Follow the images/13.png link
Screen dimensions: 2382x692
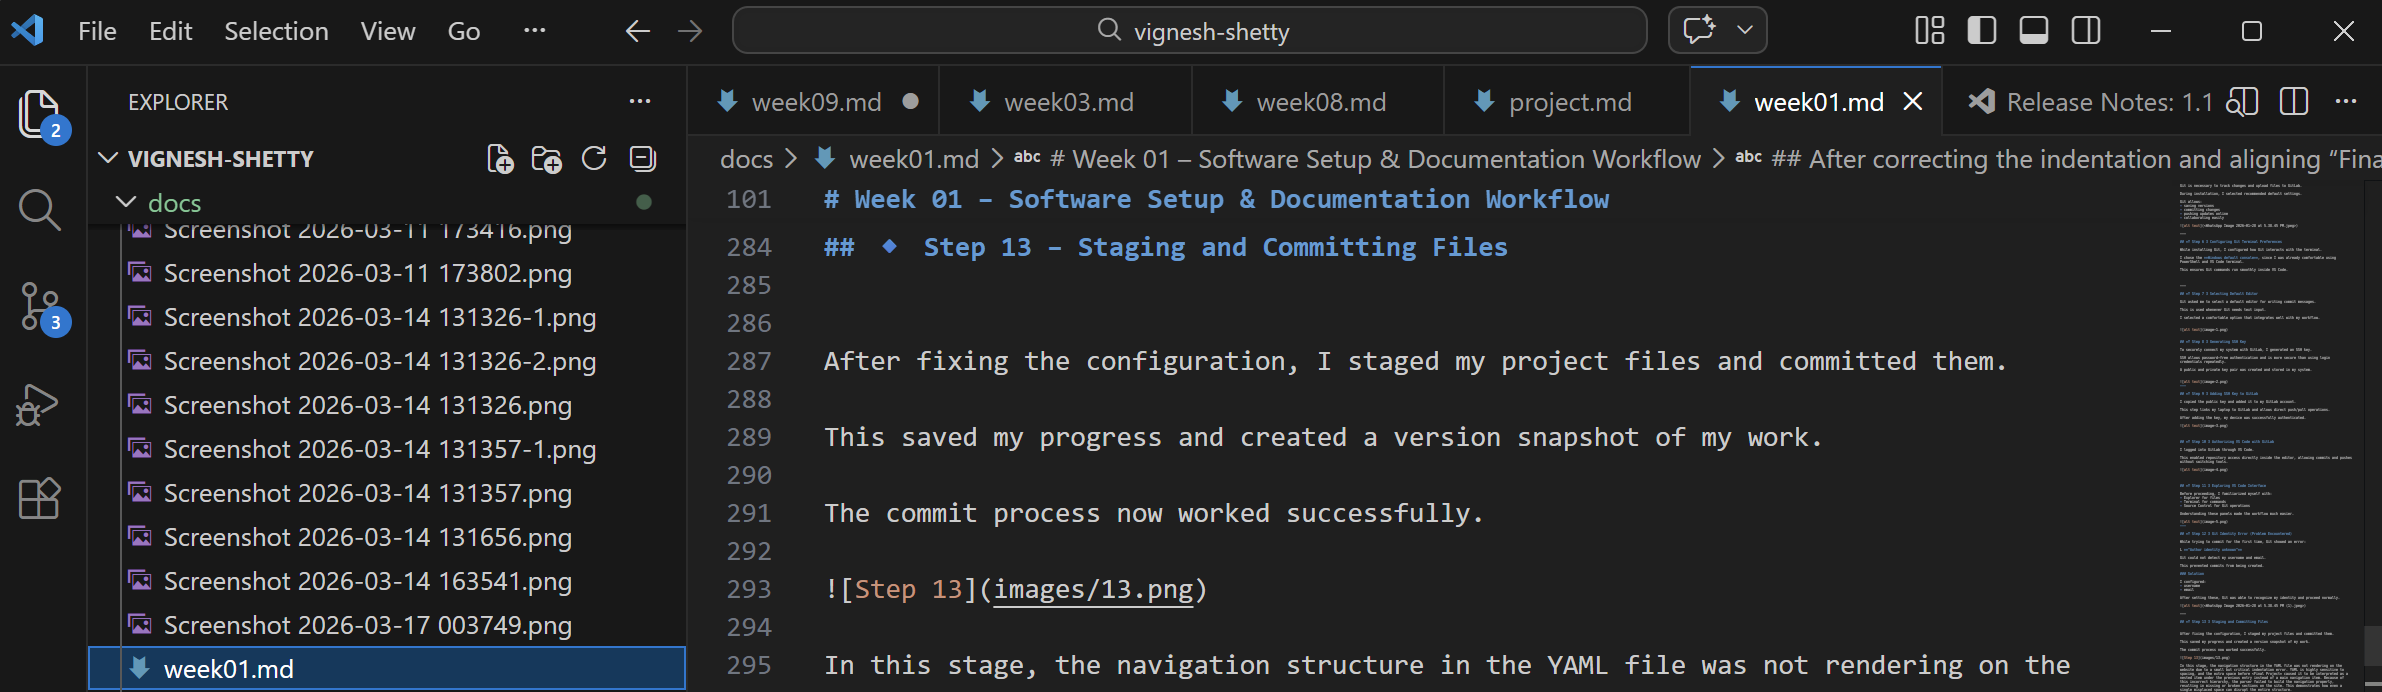pyautogui.click(x=1093, y=590)
